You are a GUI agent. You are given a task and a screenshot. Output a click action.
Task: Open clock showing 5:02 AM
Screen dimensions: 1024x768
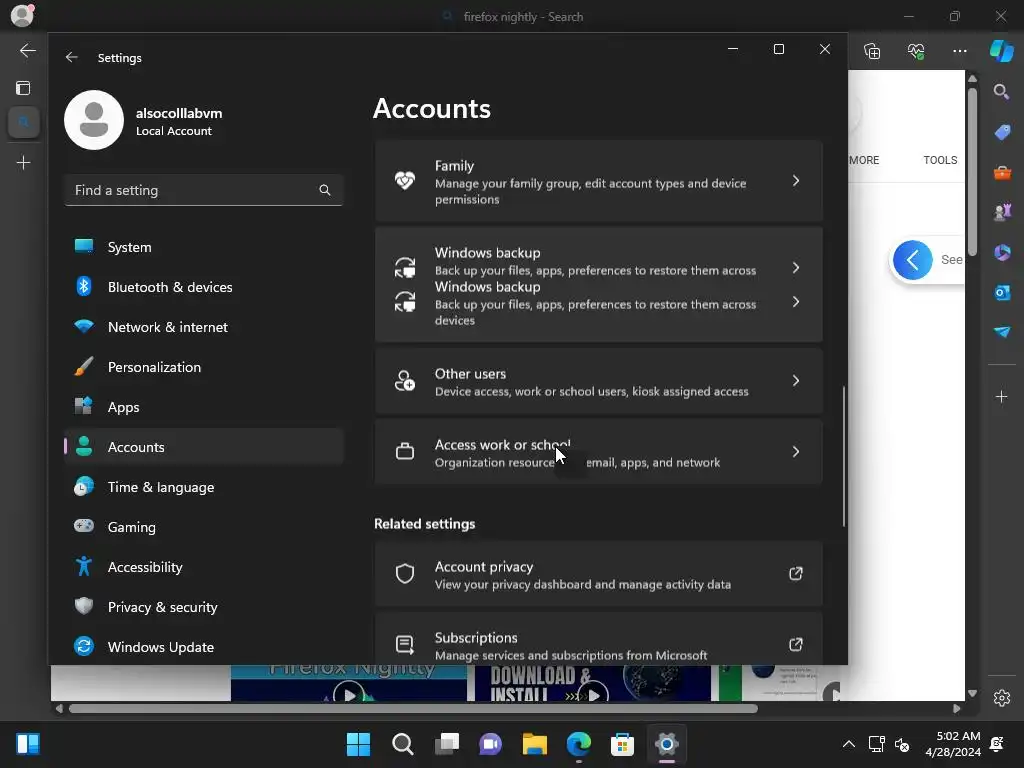point(953,744)
